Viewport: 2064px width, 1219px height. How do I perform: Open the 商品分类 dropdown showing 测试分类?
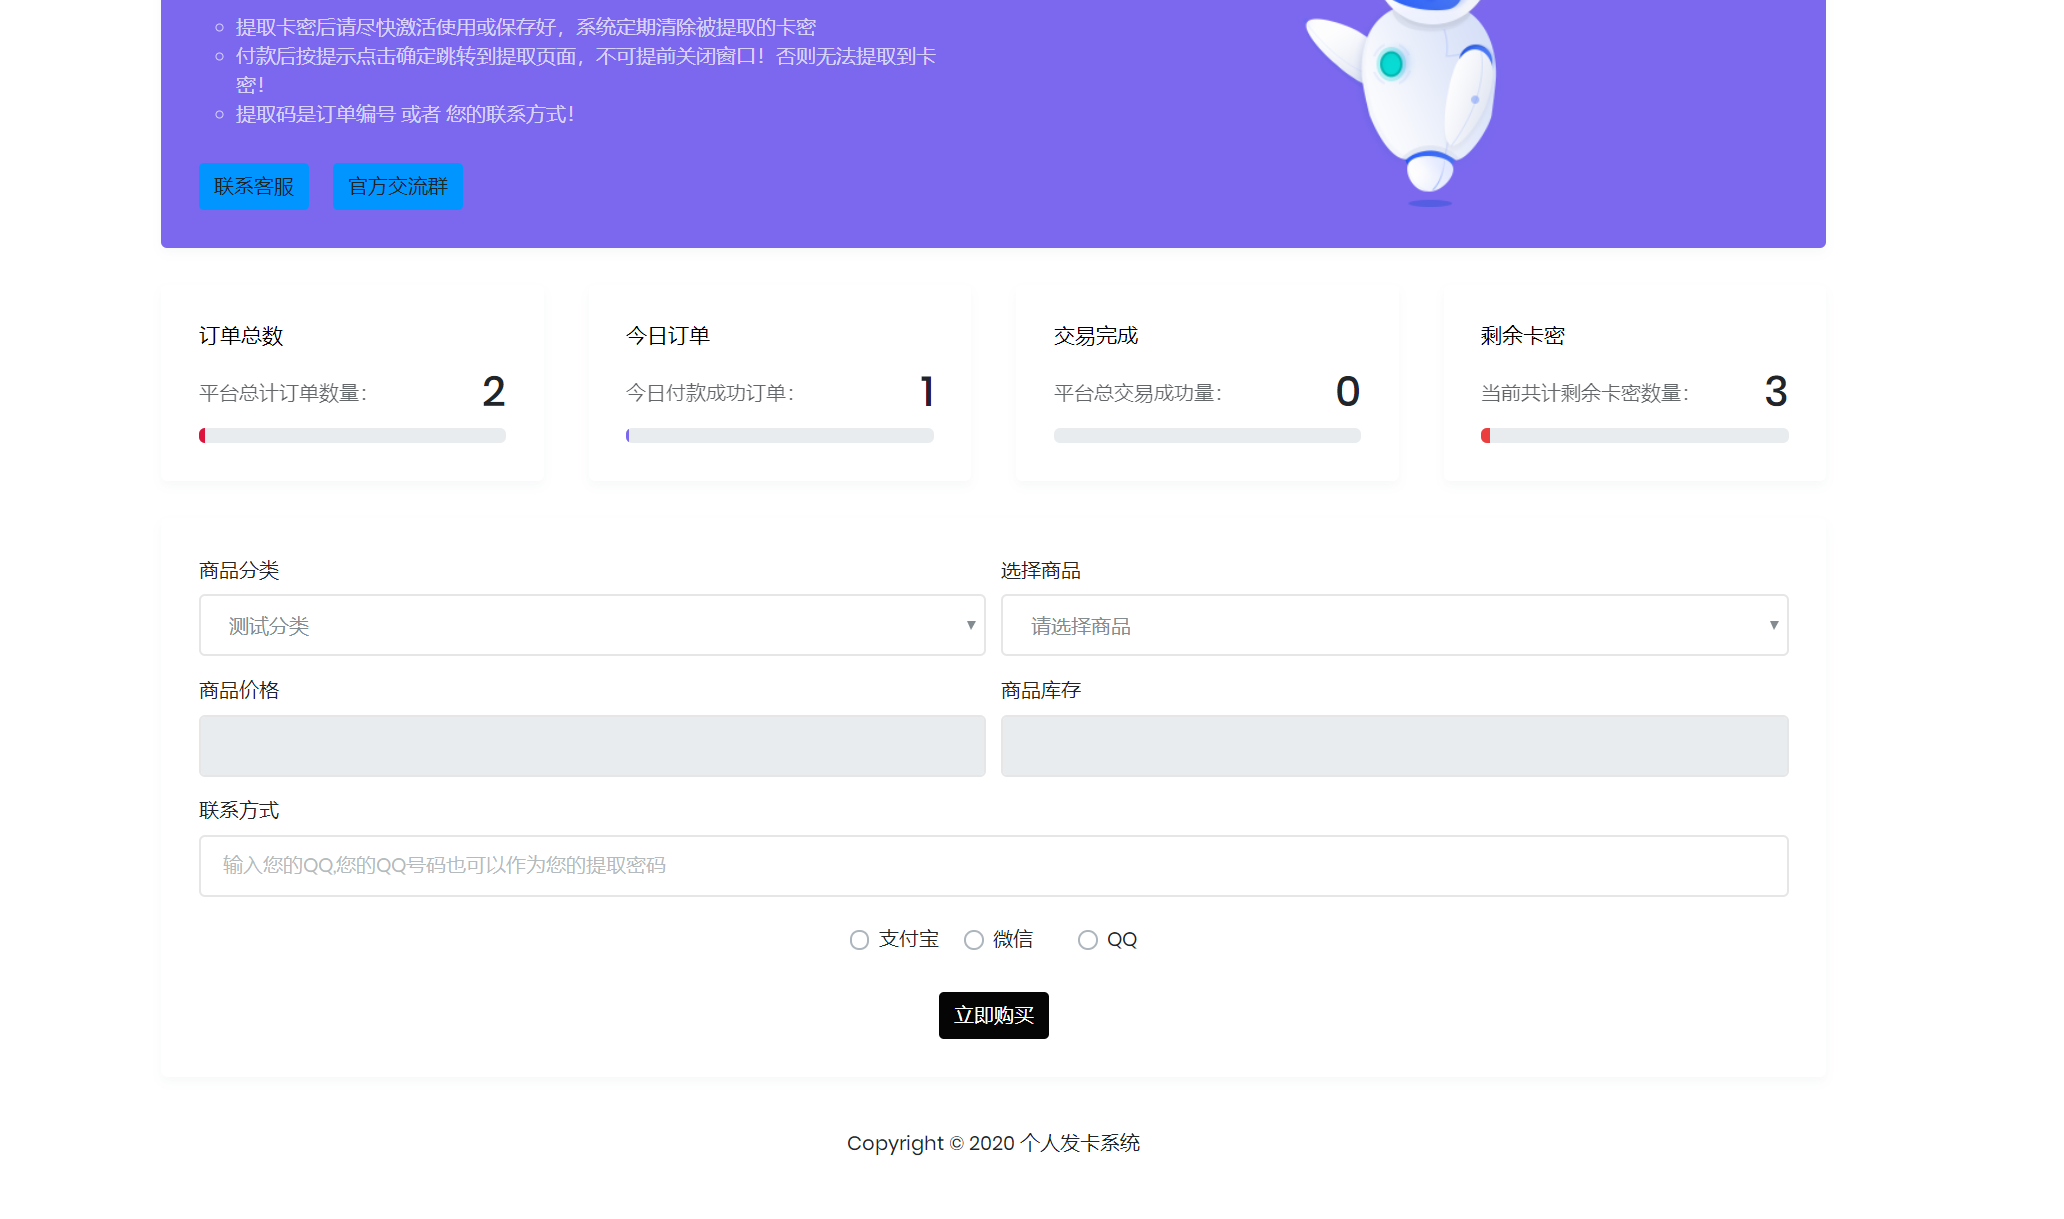click(592, 625)
